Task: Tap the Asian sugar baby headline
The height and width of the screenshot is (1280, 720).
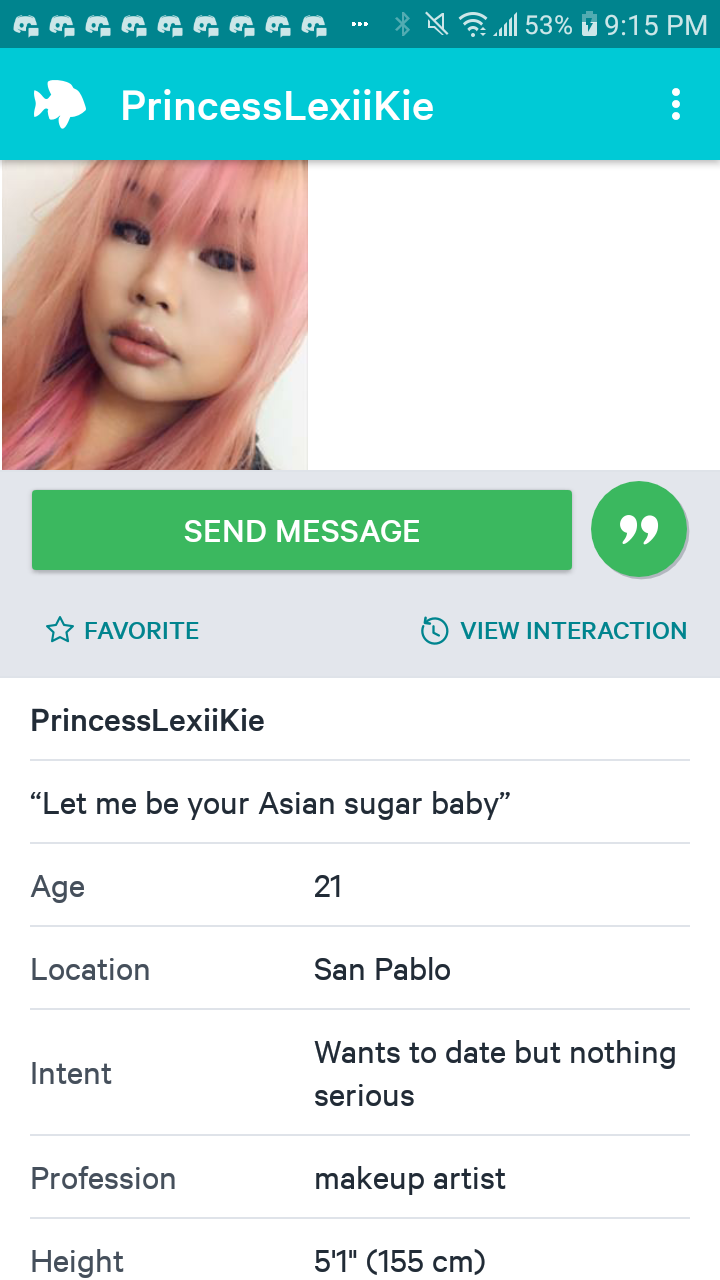Action: click(x=271, y=803)
